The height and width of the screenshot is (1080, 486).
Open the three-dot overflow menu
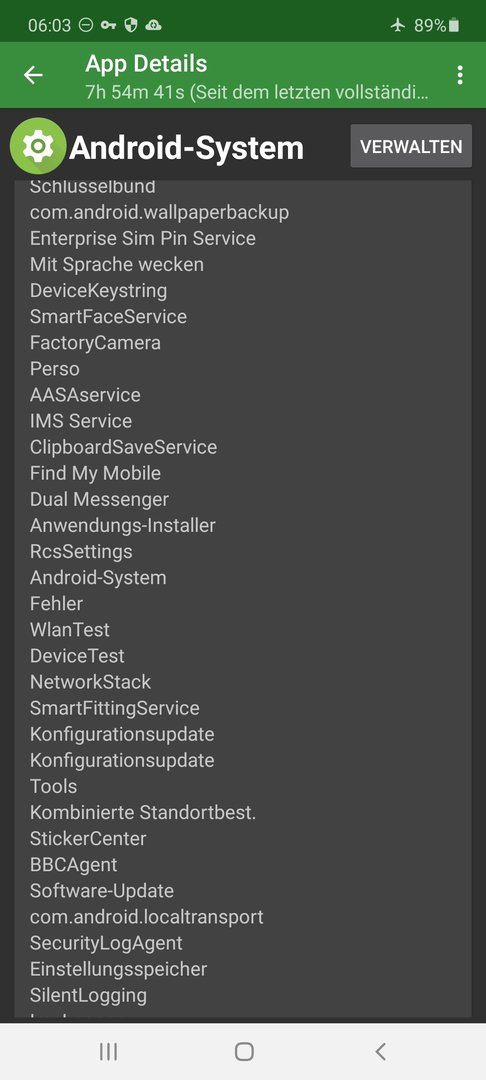(460, 75)
